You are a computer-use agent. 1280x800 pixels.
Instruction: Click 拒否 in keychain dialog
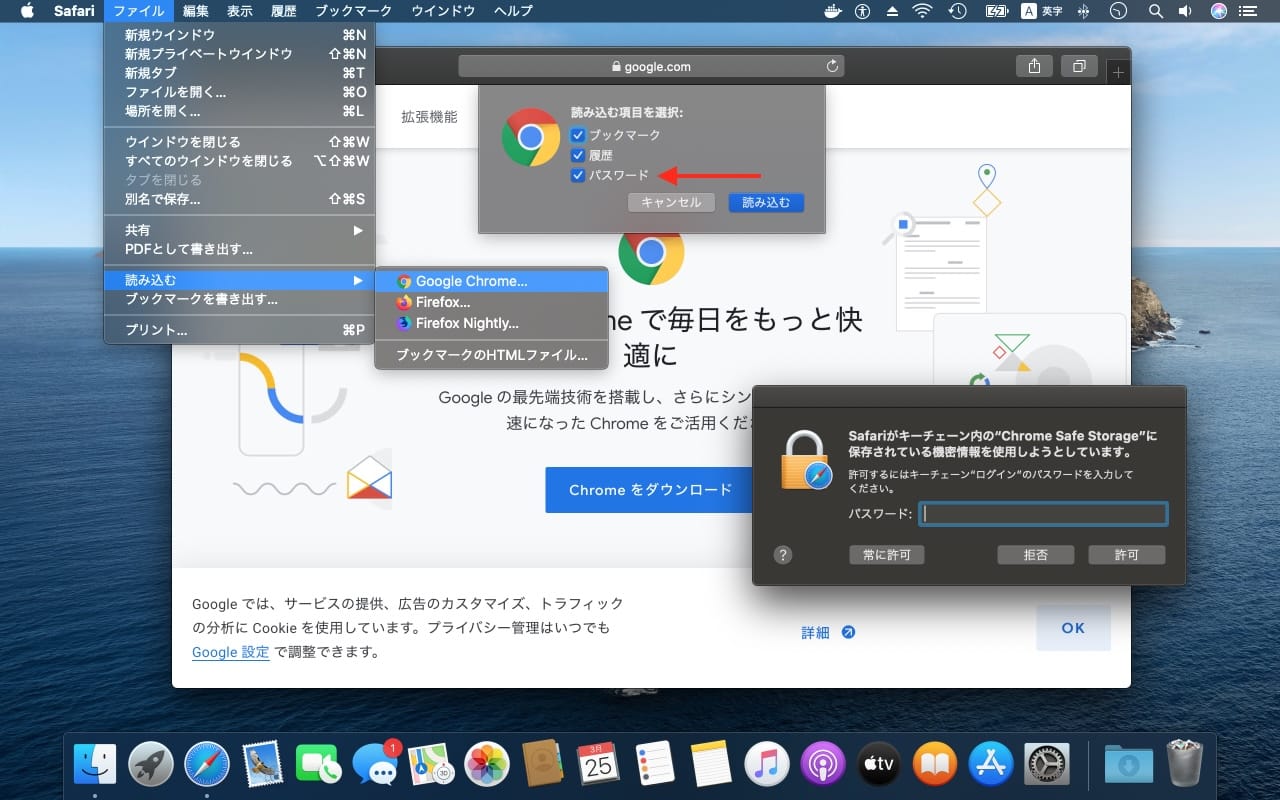click(1035, 555)
